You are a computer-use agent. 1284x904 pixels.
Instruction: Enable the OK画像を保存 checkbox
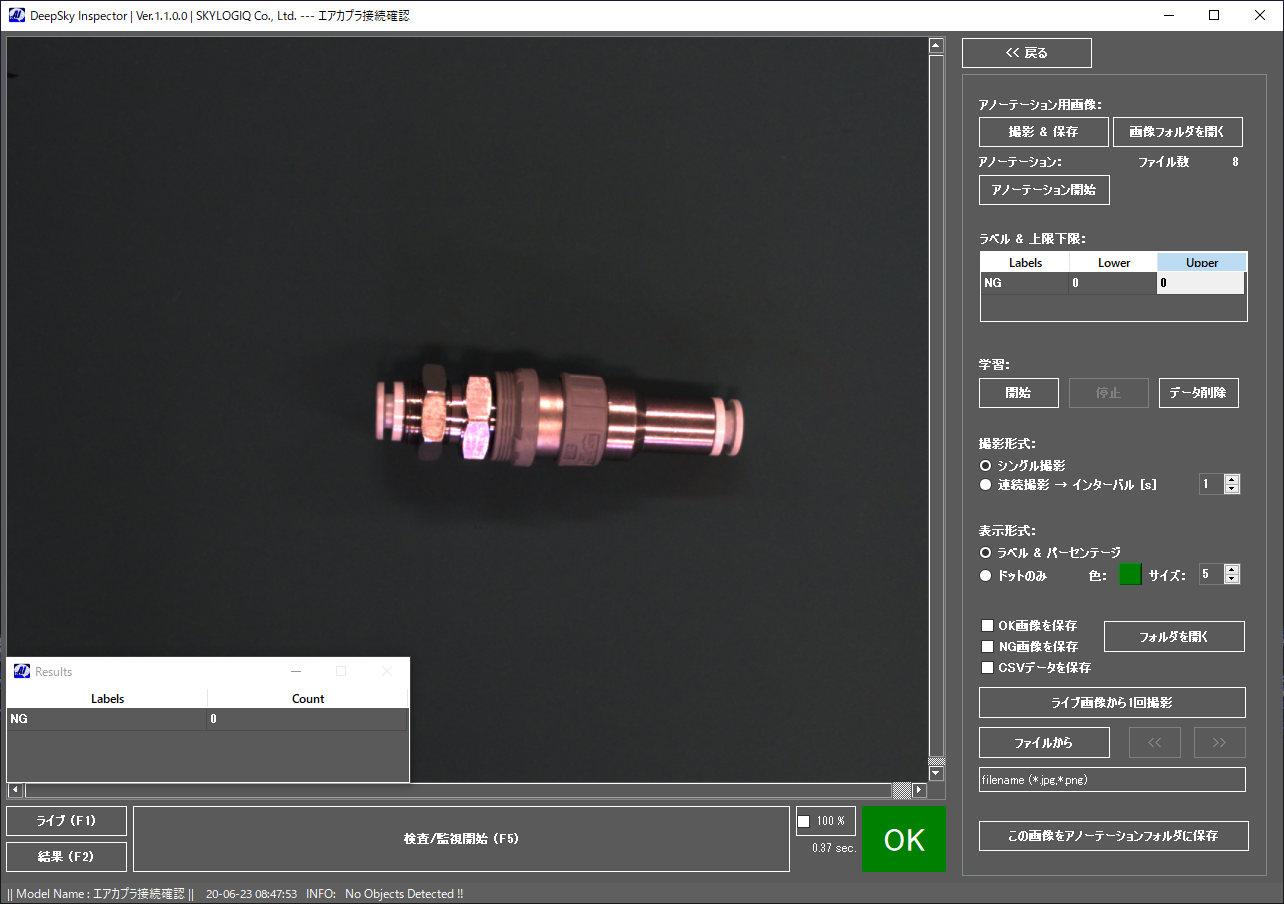click(x=988, y=626)
